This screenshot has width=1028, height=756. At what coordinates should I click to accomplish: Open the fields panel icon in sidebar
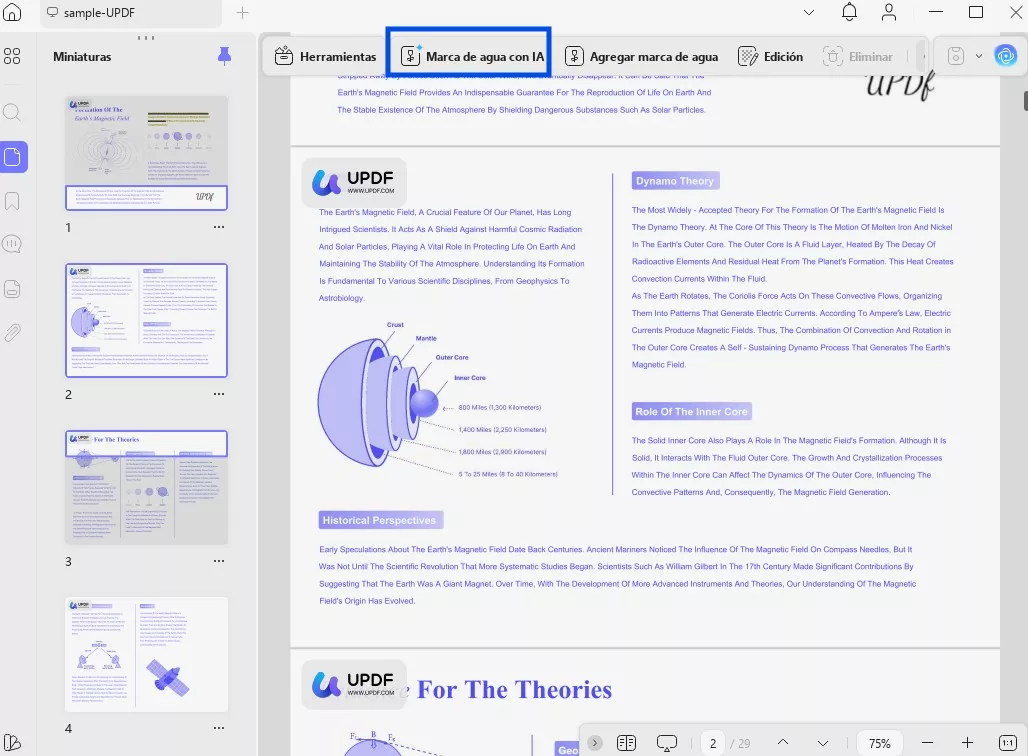coord(12,288)
